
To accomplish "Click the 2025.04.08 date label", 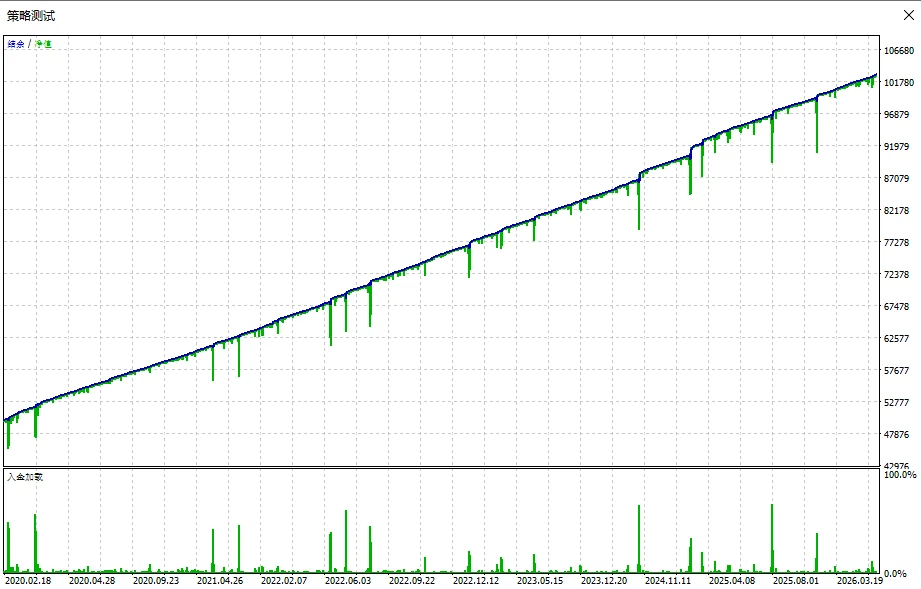I will [732, 581].
